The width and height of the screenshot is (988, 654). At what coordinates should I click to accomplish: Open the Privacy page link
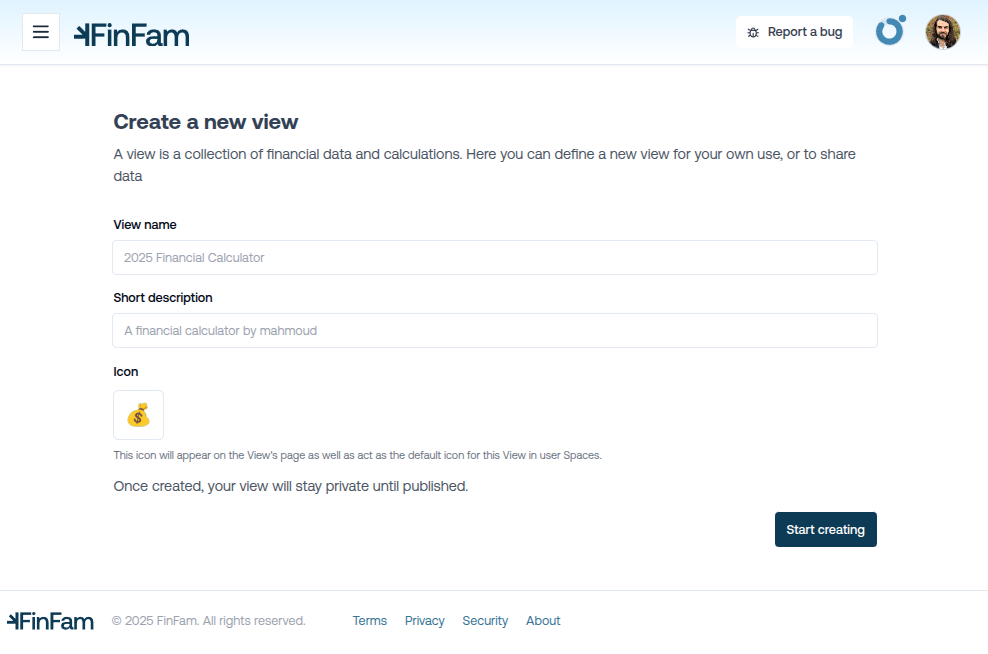pos(424,620)
